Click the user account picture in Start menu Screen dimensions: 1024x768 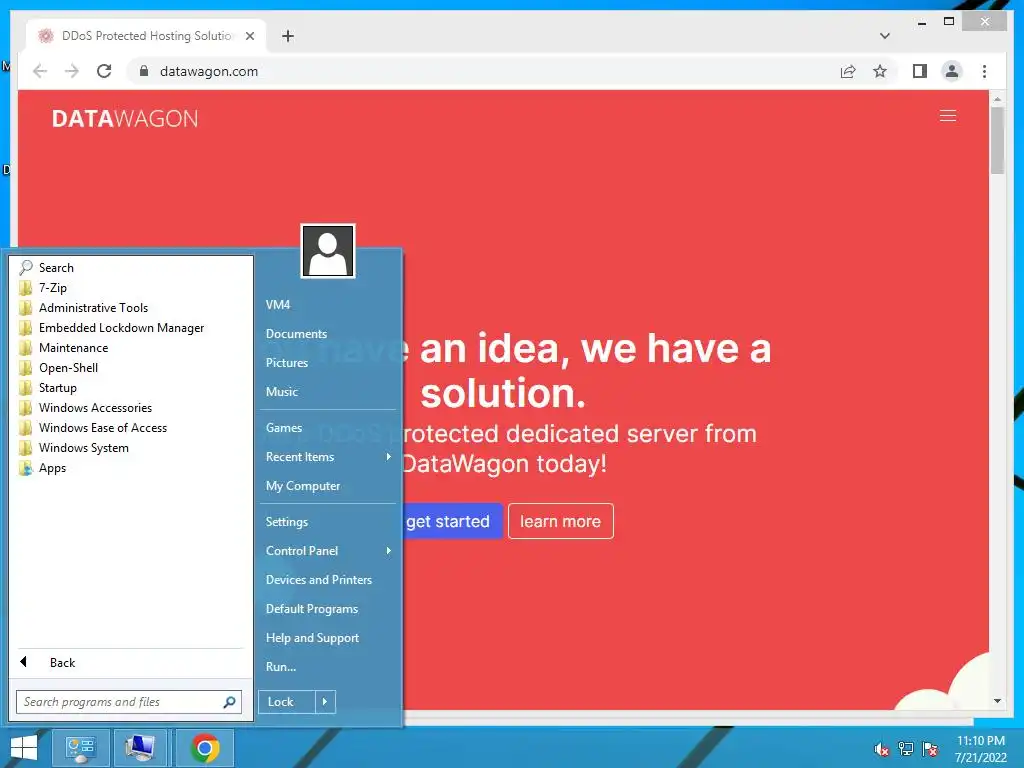click(328, 251)
